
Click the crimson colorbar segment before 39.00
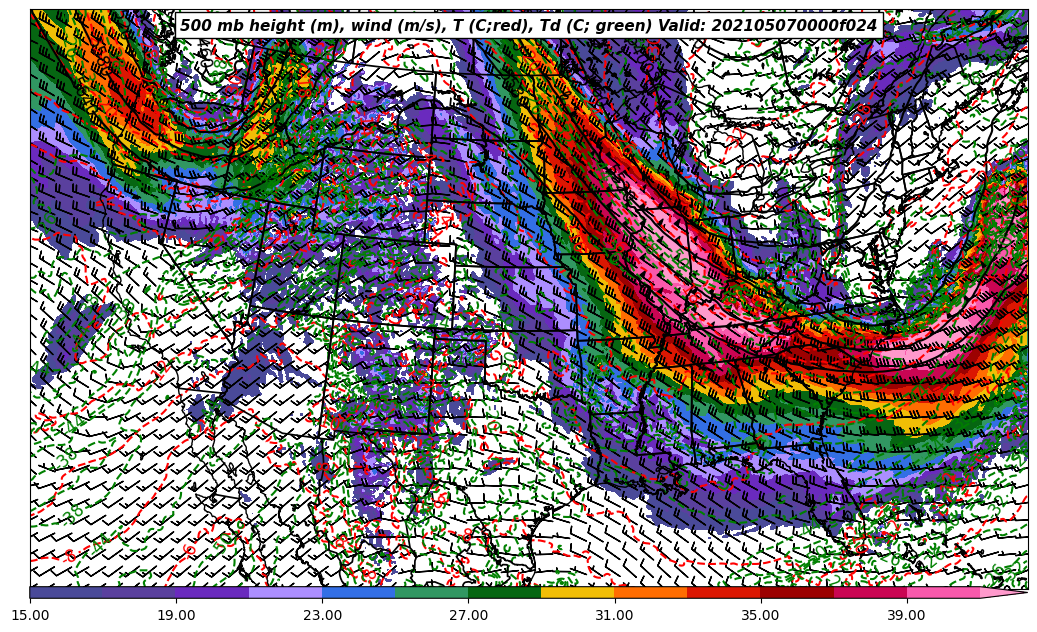pos(869,592)
